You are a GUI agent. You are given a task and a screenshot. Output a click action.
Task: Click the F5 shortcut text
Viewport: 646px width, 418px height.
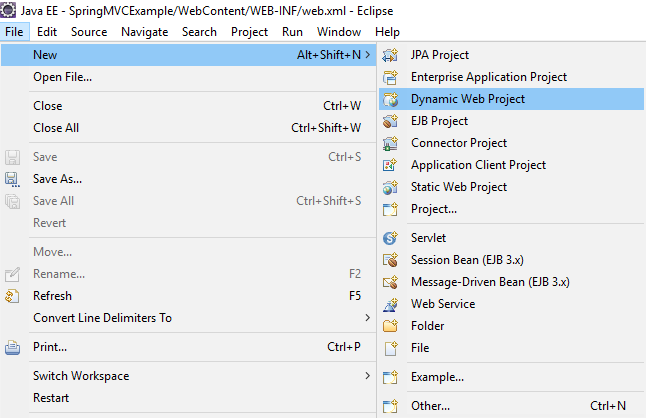[355, 296]
